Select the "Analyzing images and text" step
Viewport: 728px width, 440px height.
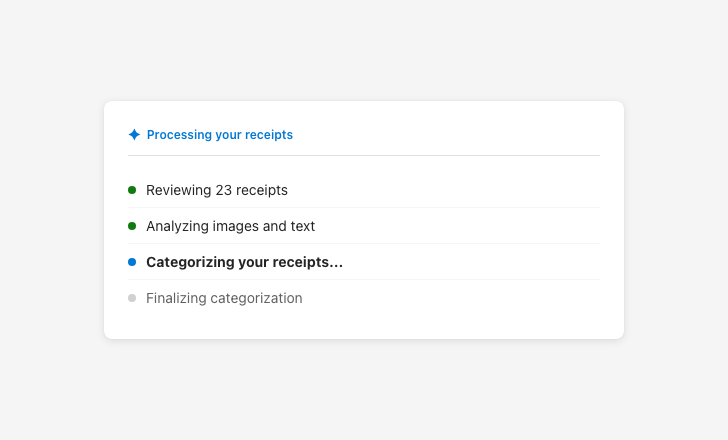tap(230, 226)
